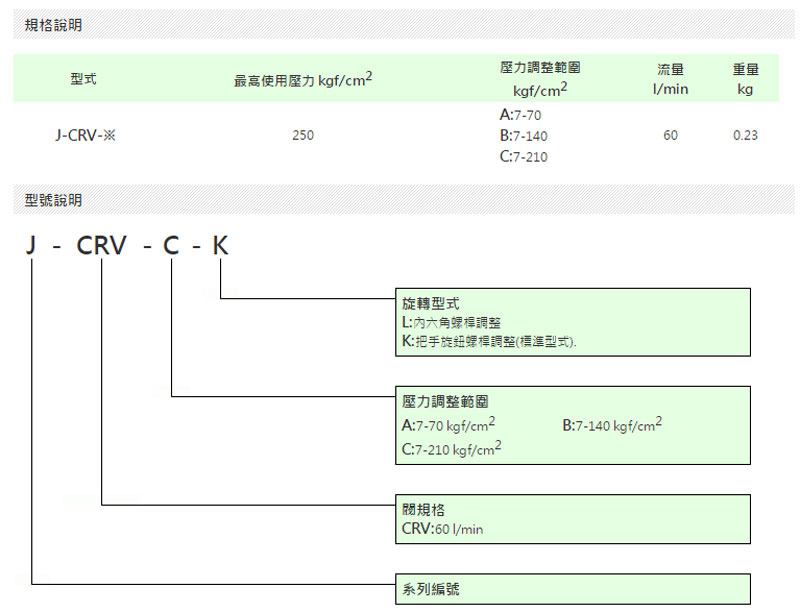Select the 型式 column header
This screenshot has width=800, height=612.
point(83,79)
